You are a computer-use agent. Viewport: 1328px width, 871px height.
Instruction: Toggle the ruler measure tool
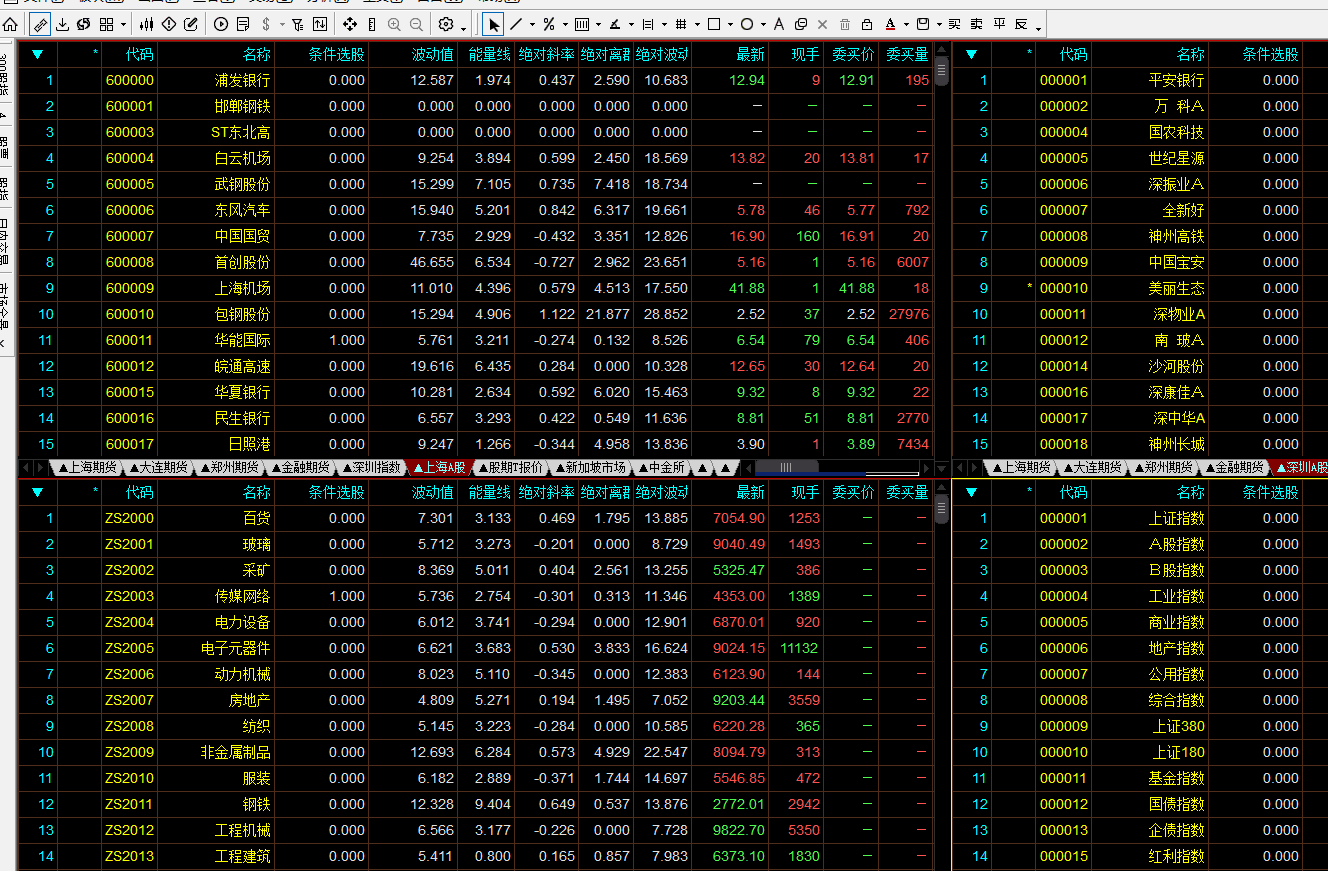pyautogui.click(x=372, y=24)
